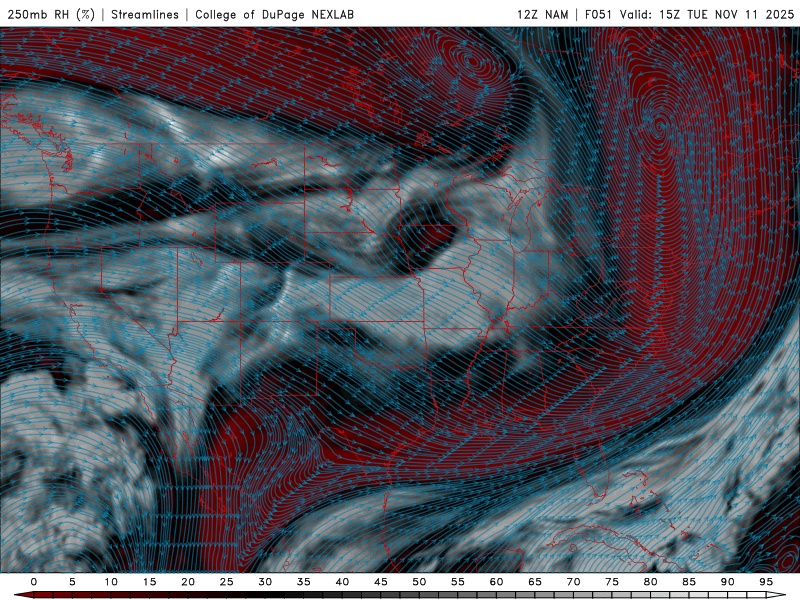Image resolution: width=800 pixels, height=600 pixels.
Task: Select the "10" colorbar value
Action: (x=111, y=582)
